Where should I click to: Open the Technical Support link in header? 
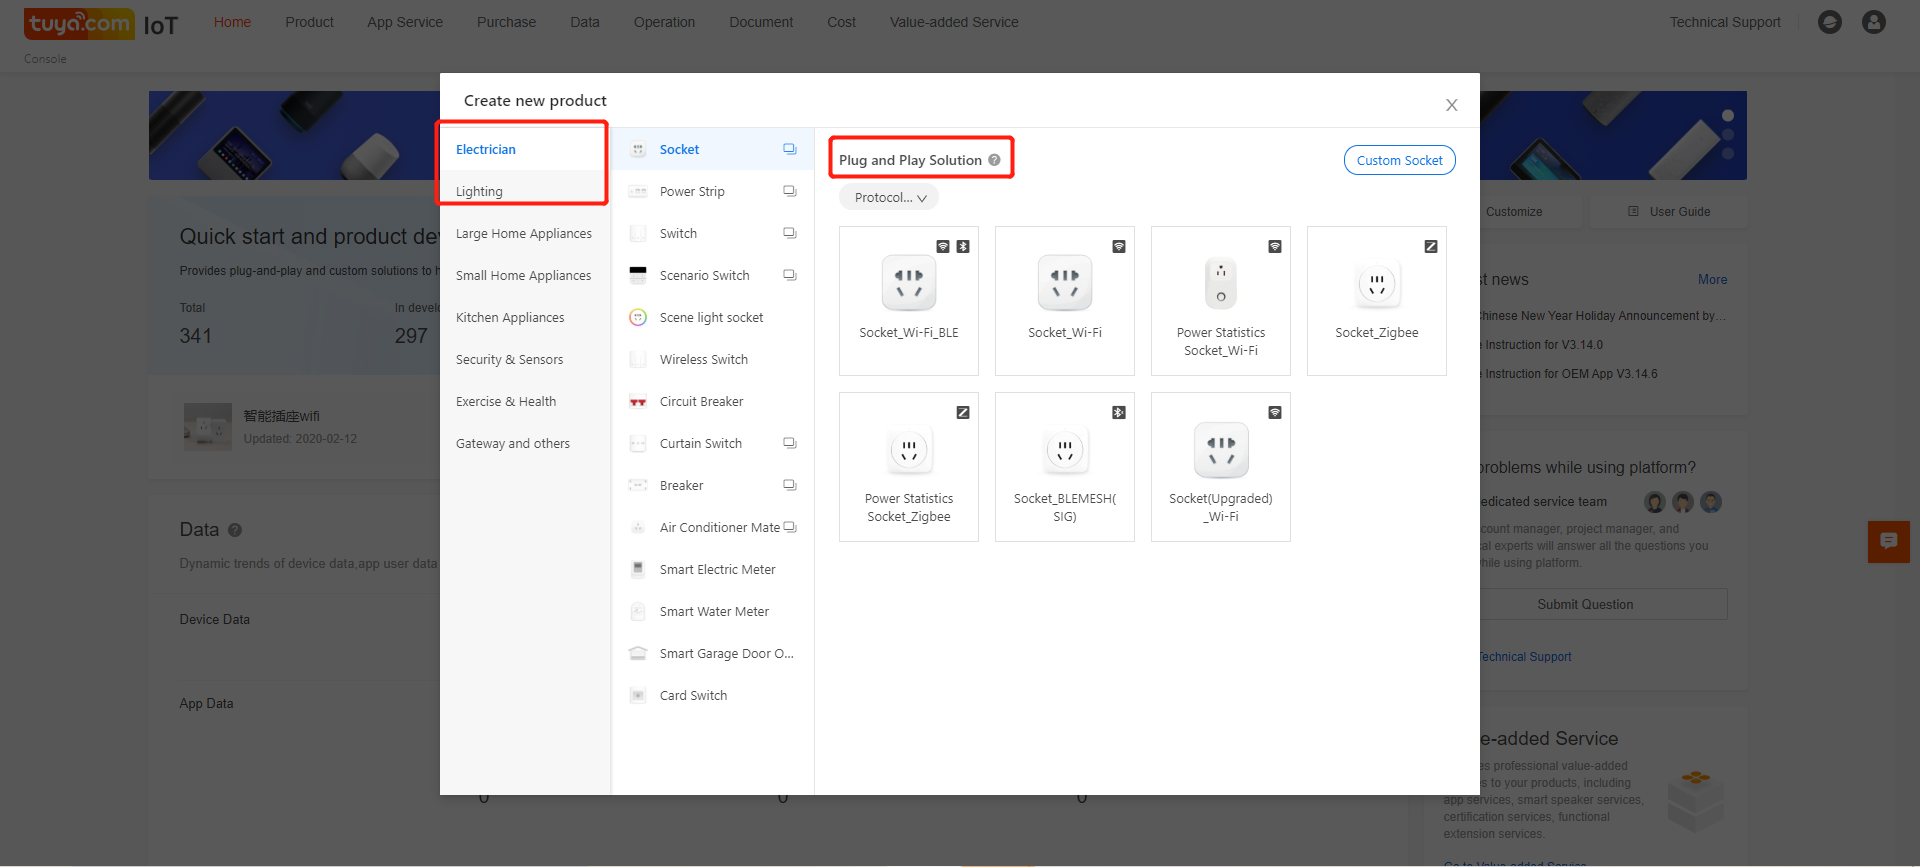click(1724, 22)
